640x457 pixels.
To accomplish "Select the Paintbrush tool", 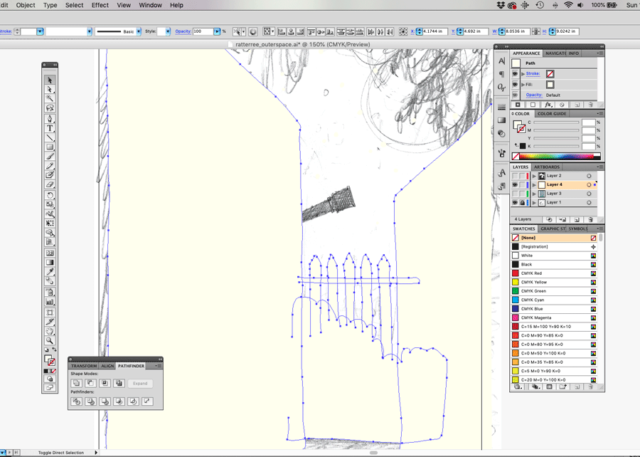I will (x=50, y=156).
